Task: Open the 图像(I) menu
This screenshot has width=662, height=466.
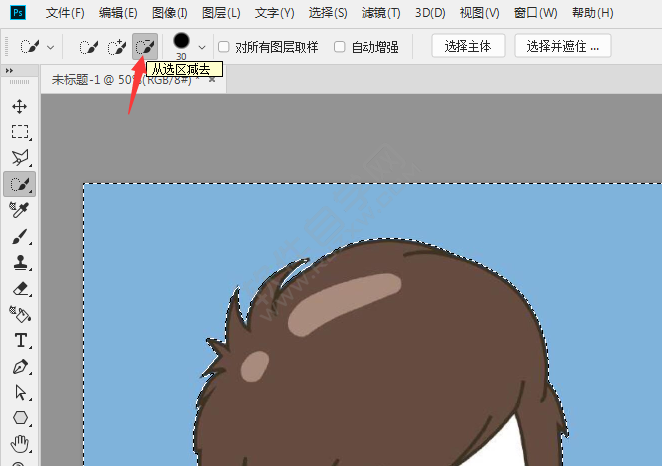Action: [x=170, y=13]
